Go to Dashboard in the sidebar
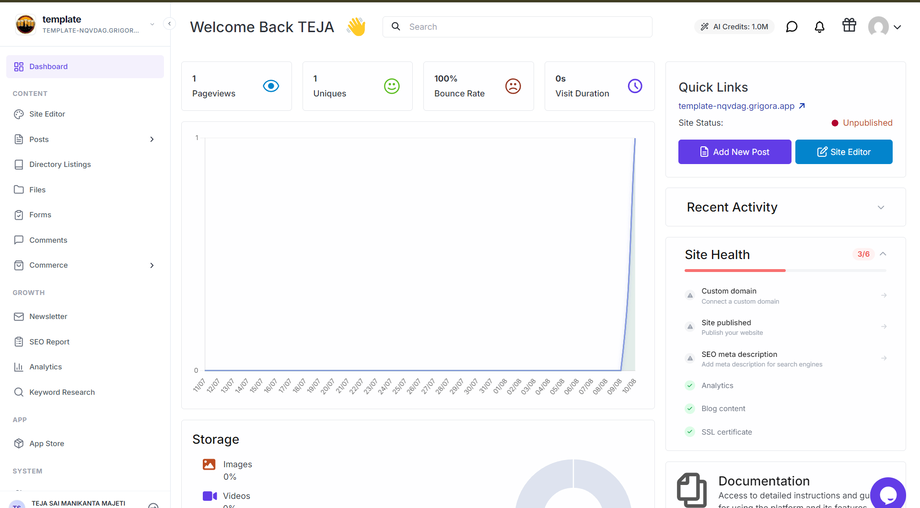 coord(85,66)
